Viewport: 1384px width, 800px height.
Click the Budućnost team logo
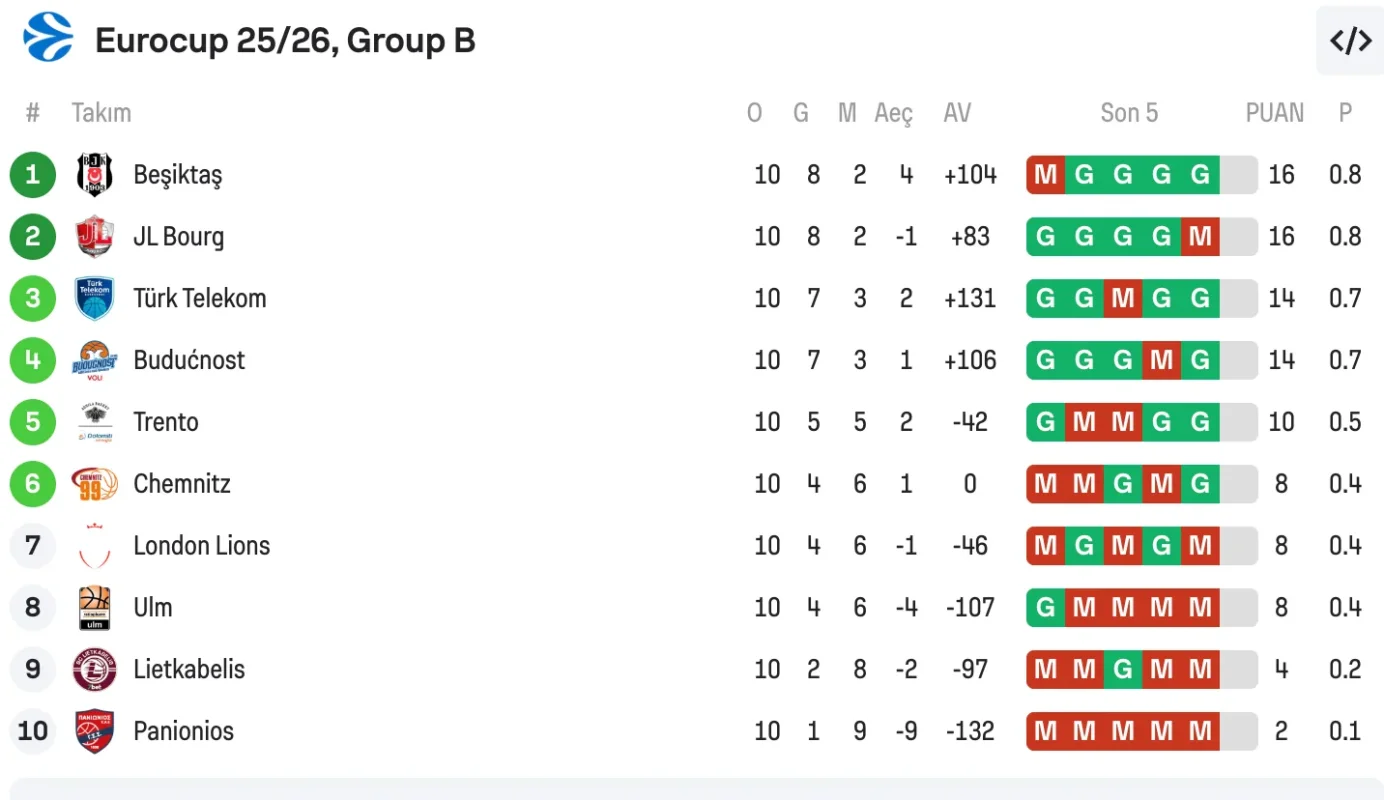[95, 361]
